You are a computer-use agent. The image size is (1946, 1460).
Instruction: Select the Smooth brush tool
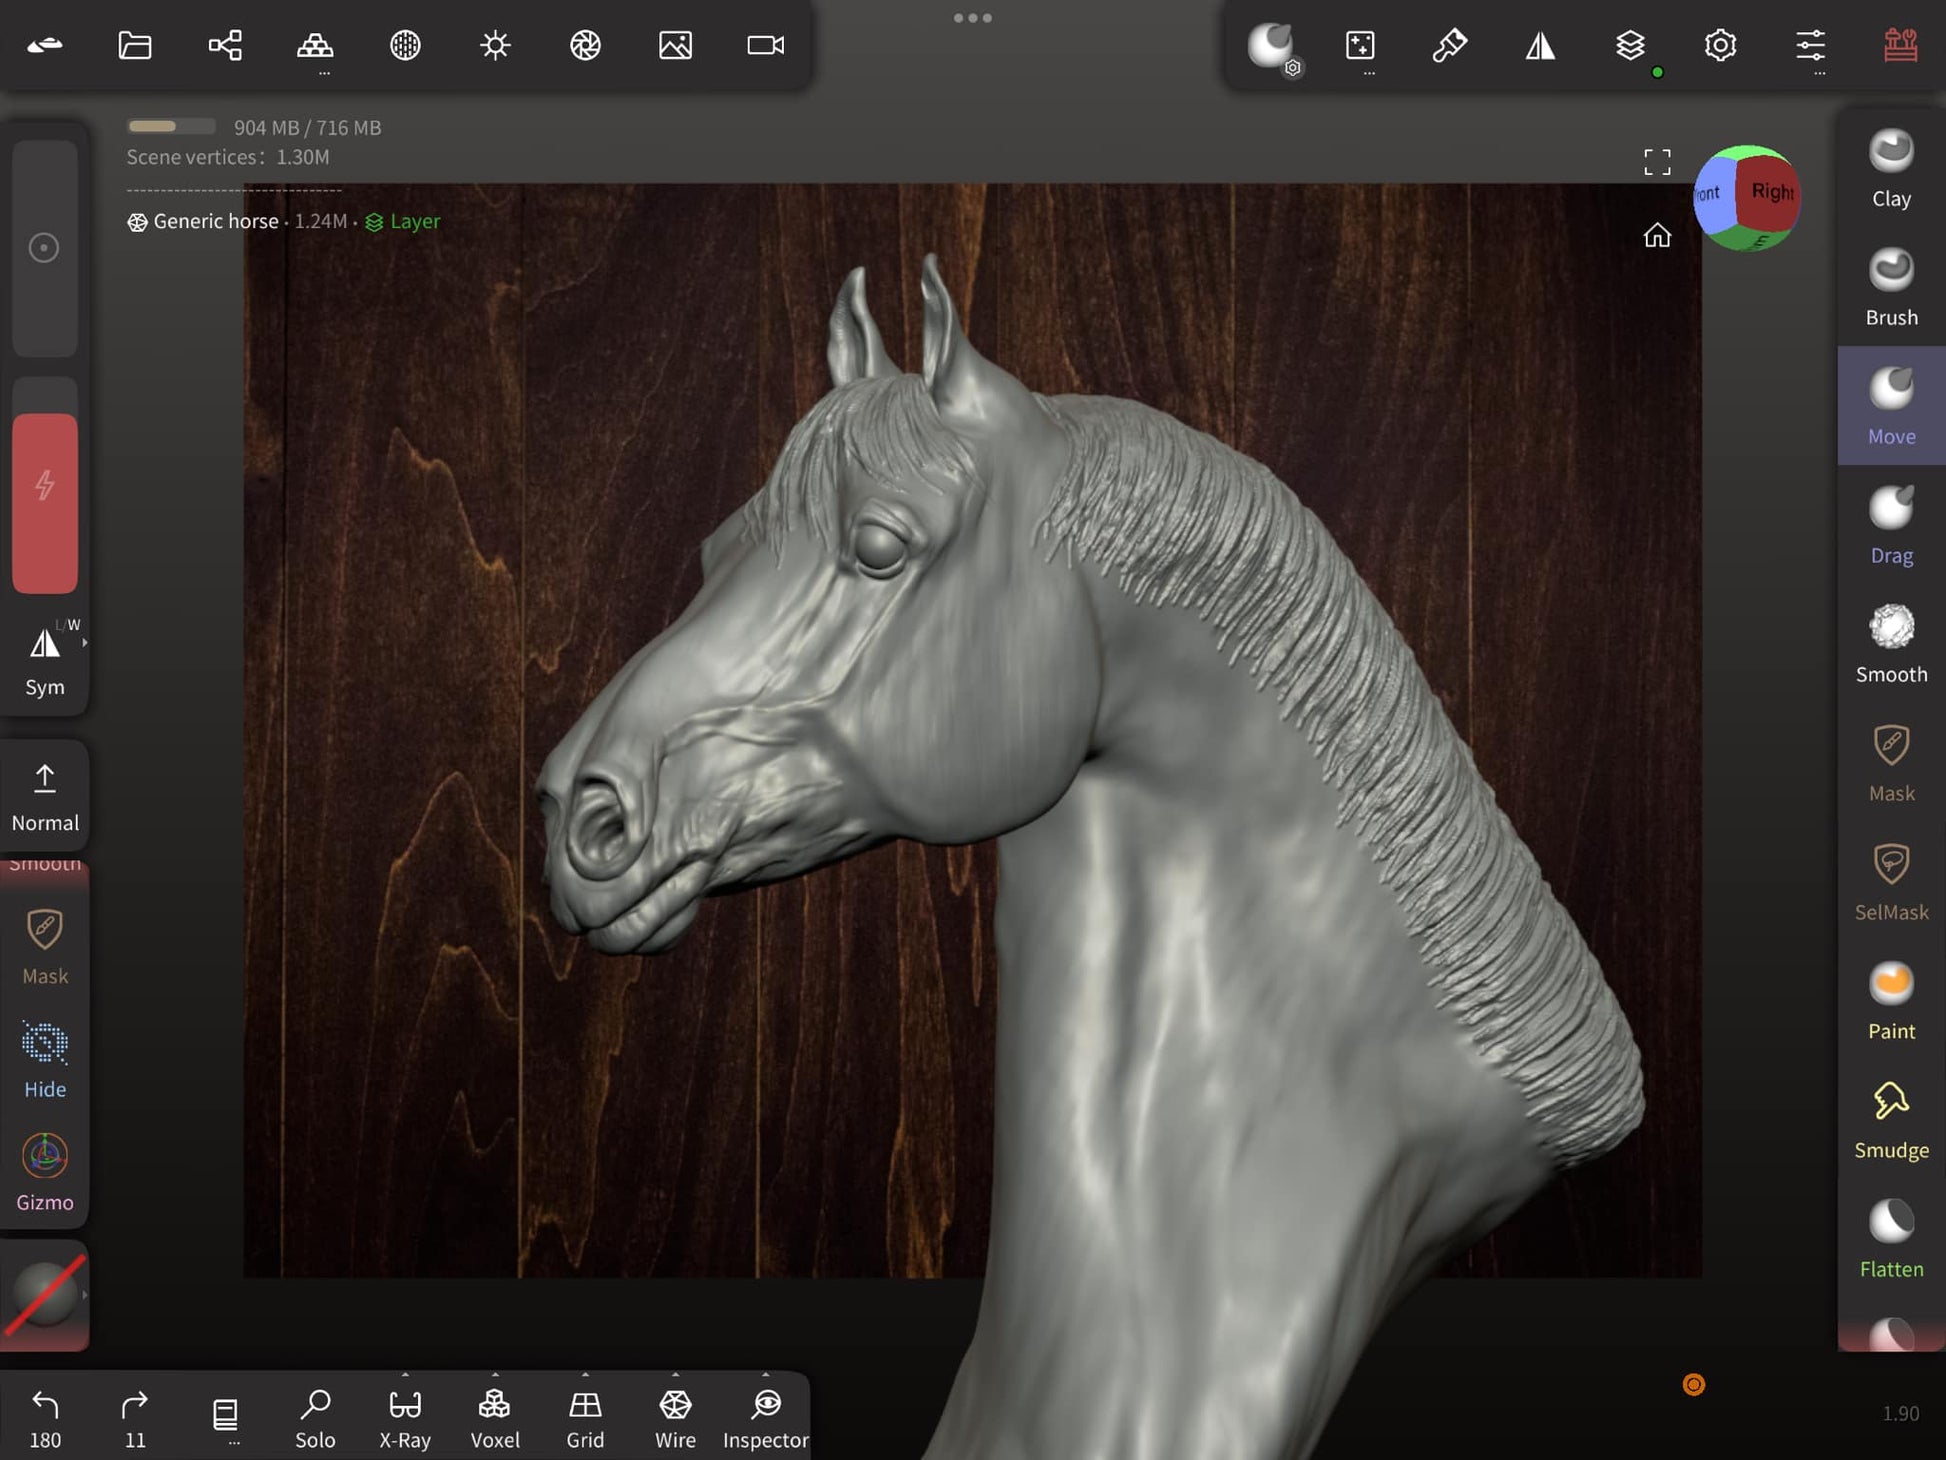pyautogui.click(x=1890, y=644)
